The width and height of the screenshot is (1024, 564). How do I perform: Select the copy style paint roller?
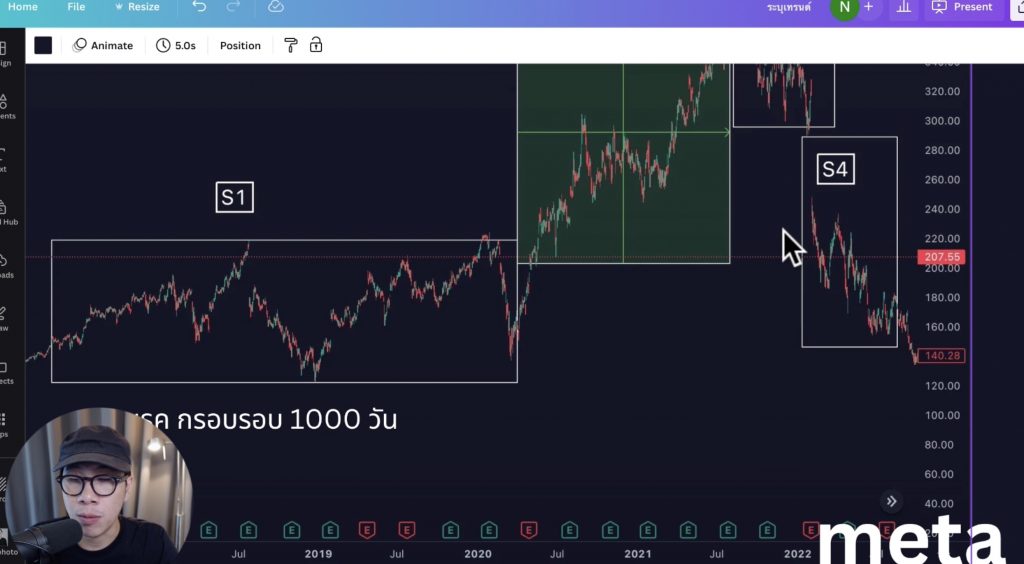(x=291, y=45)
